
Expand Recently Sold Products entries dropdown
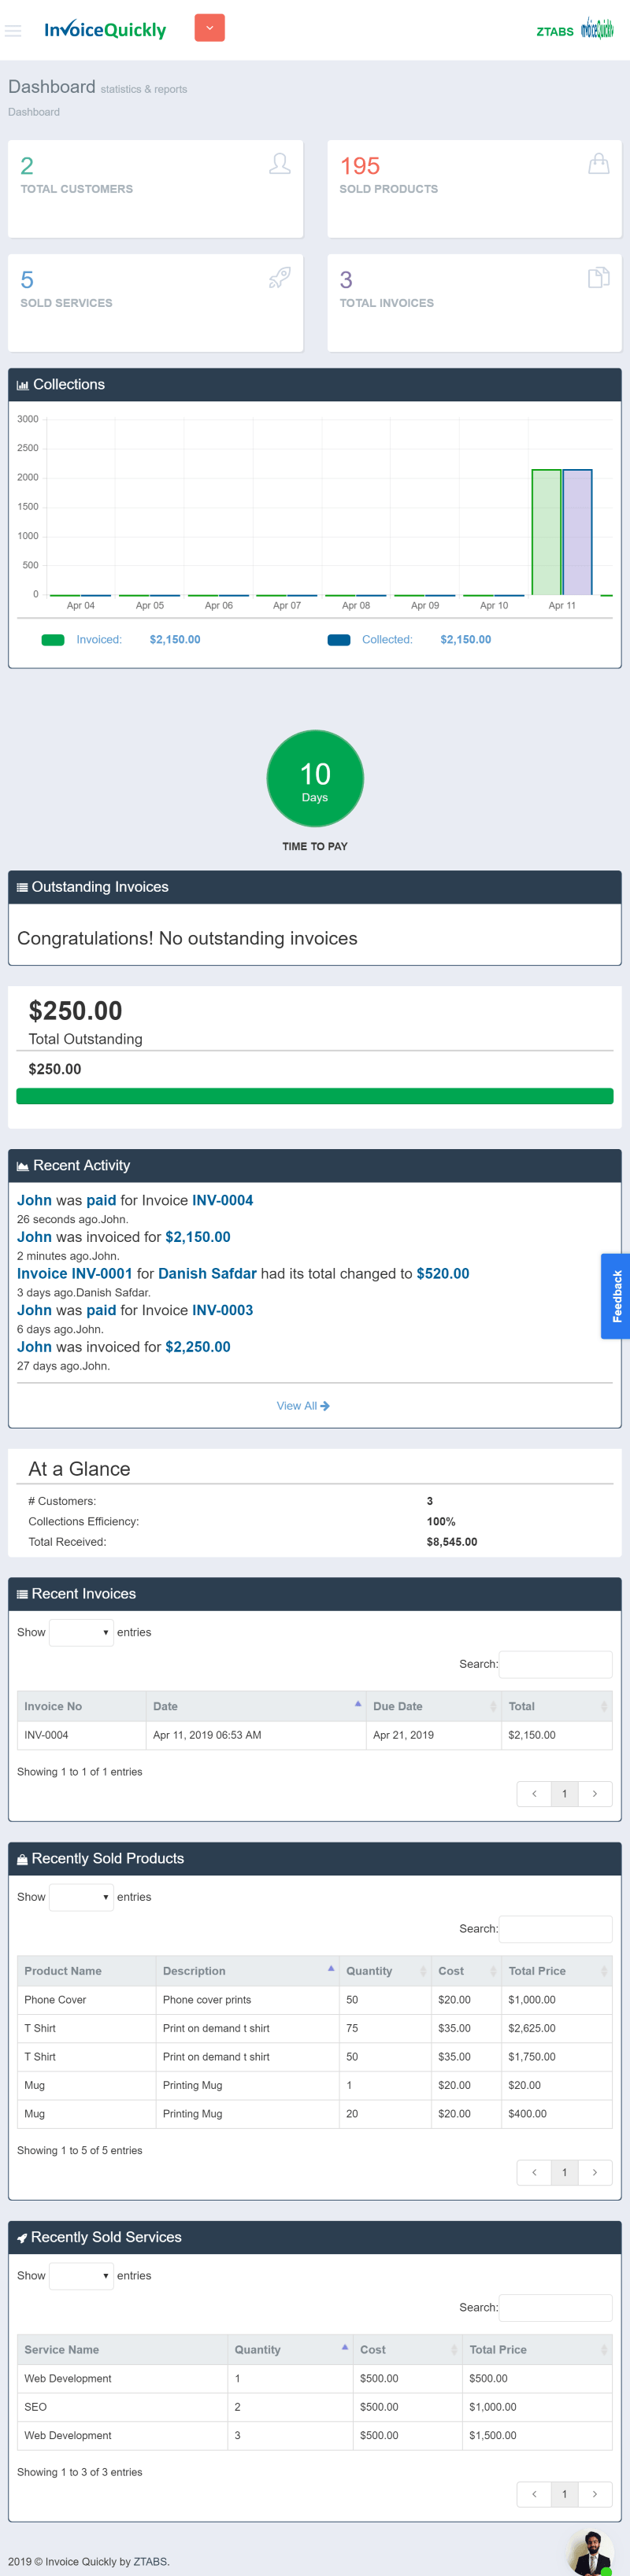coord(81,1897)
